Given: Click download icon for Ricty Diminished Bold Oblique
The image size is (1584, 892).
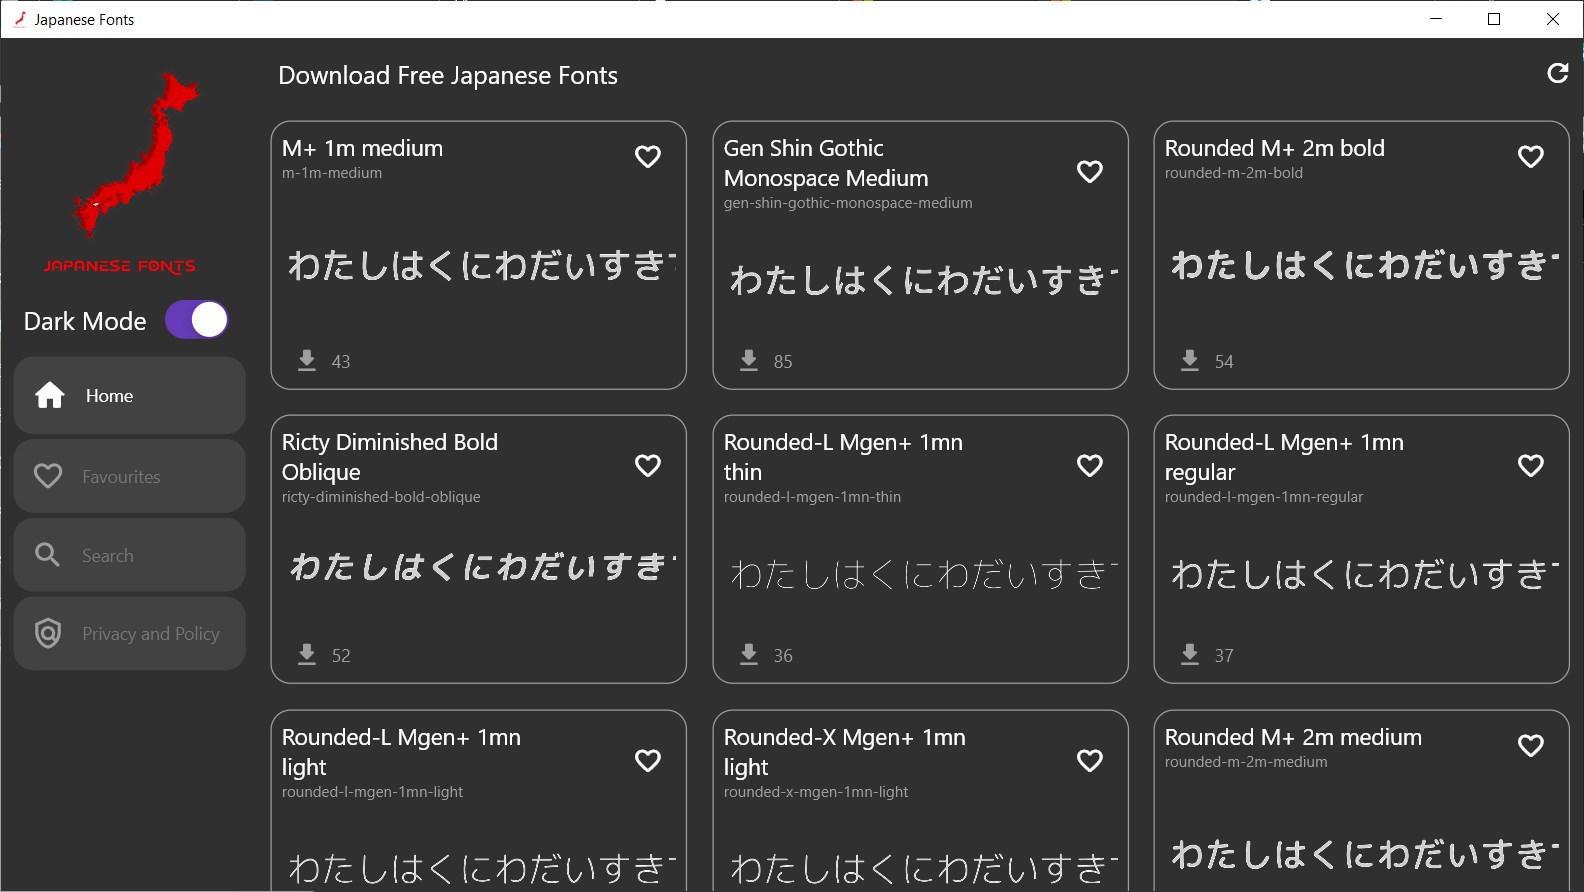Looking at the screenshot, I should pyautogui.click(x=307, y=654).
